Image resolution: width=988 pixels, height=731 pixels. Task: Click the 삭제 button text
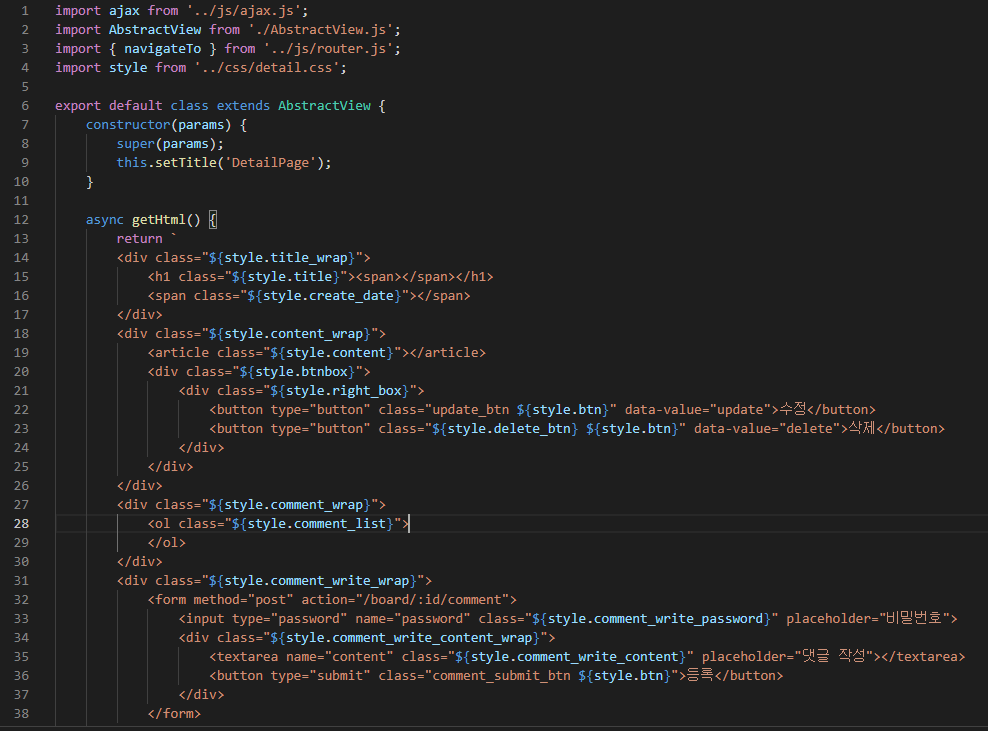coord(862,429)
